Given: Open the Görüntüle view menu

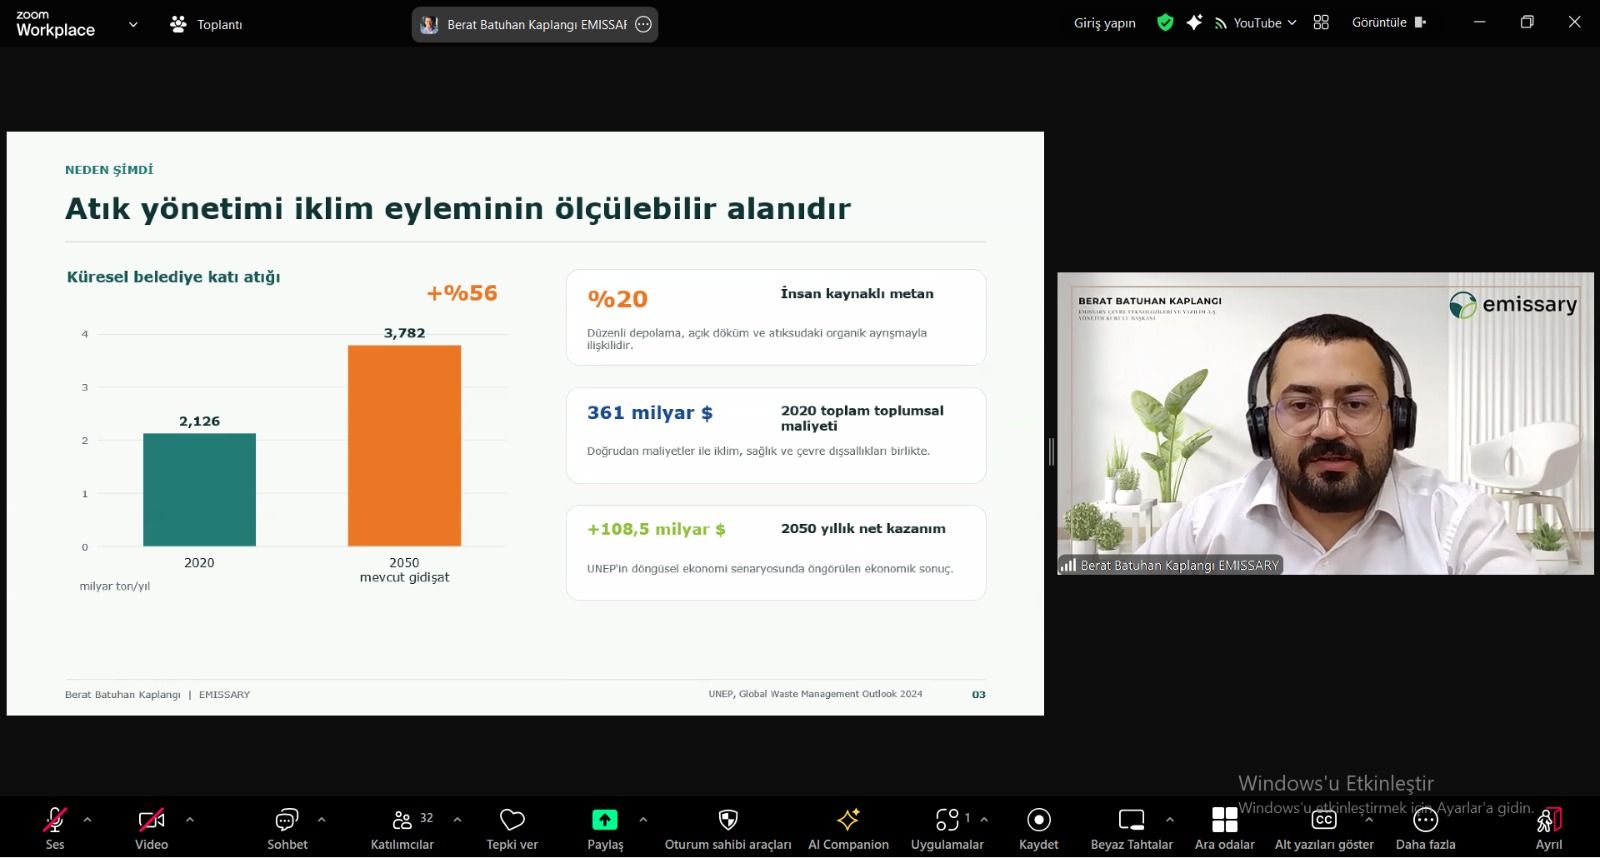Looking at the screenshot, I should click(1389, 23).
